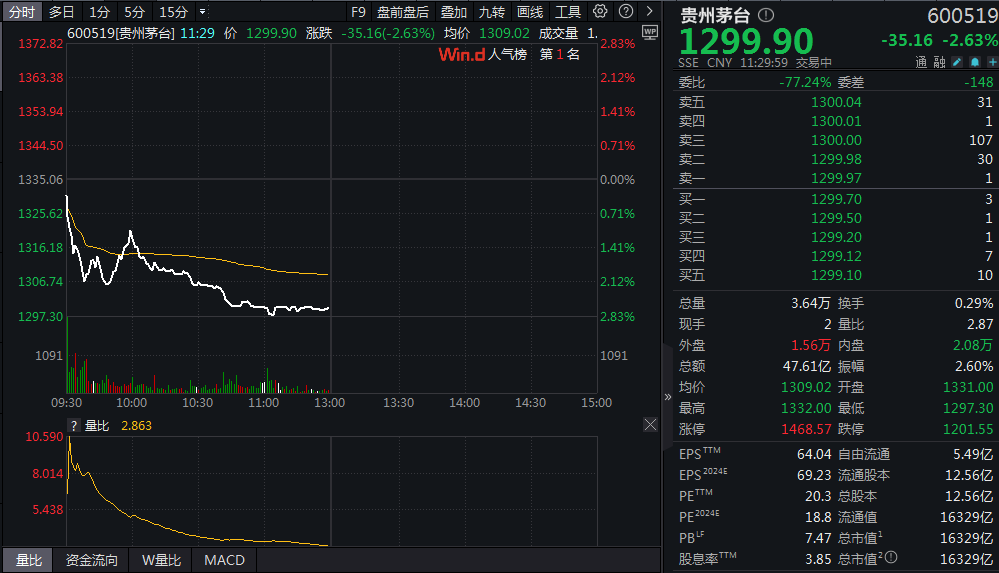Click the 卖五 price 1300.04
Viewport: 999px width, 573px height.
pyautogui.click(x=836, y=102)
